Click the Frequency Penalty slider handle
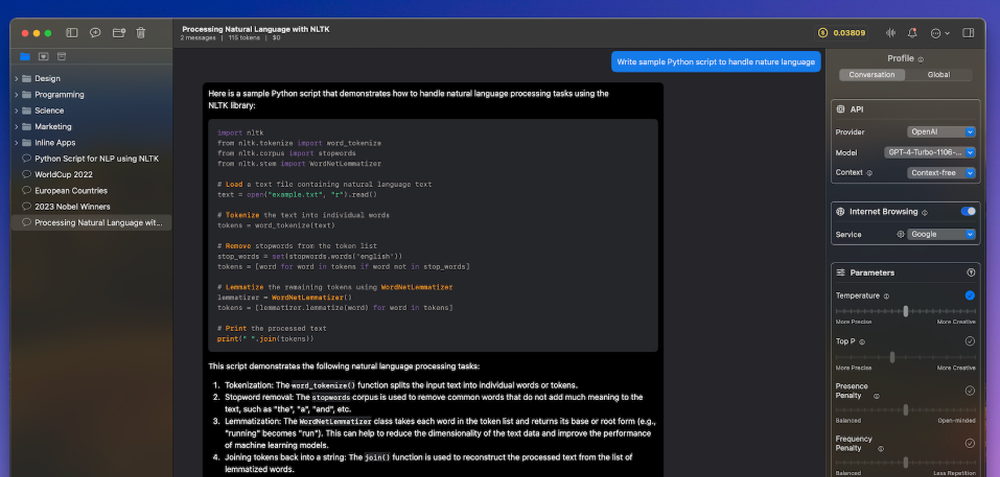The image size is (1000, 477). tap(906, 462)
